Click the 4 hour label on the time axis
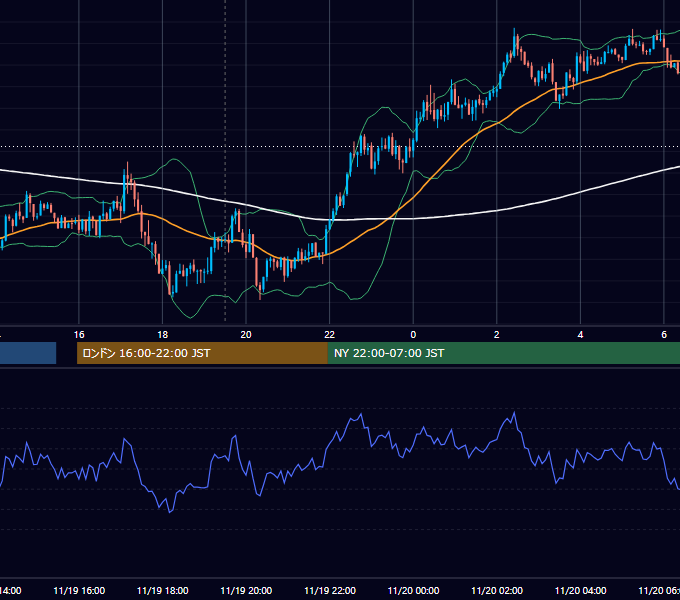This screenshot has height=600, width=680. click(x=580, y=335)
